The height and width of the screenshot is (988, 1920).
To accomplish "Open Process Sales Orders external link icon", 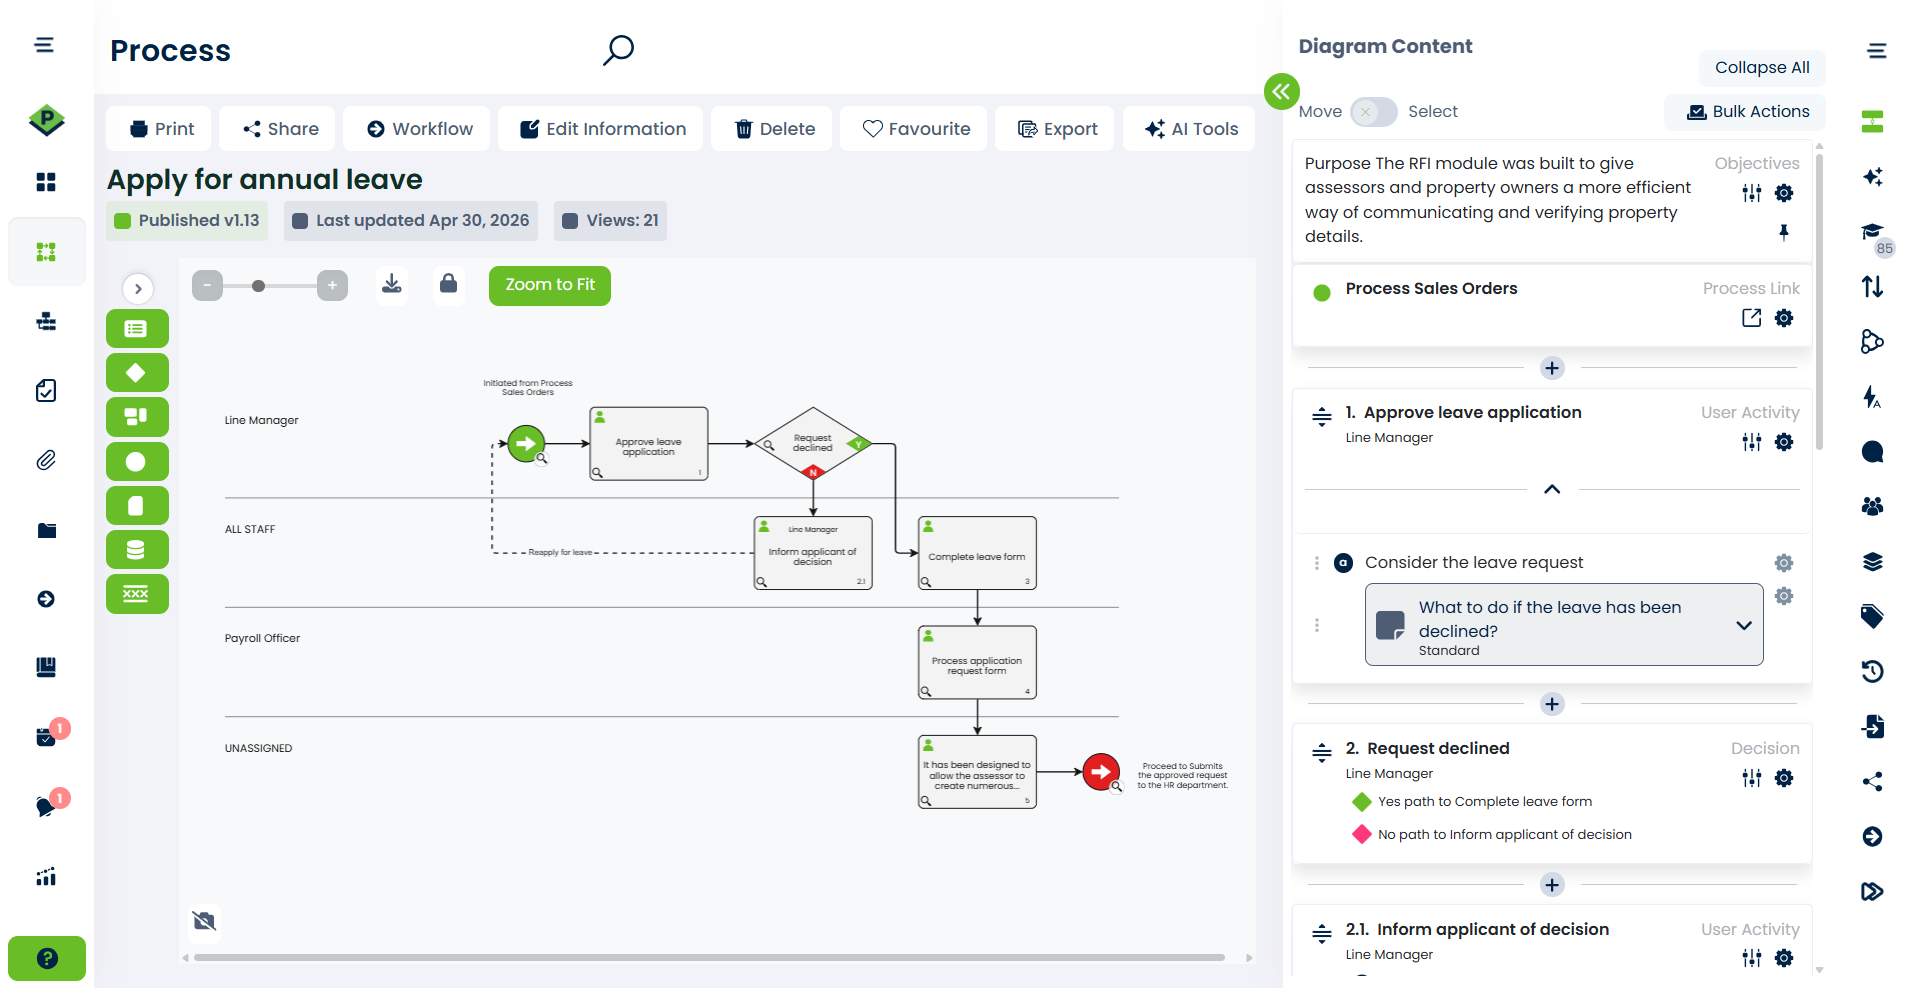I will coord(1752,318).
